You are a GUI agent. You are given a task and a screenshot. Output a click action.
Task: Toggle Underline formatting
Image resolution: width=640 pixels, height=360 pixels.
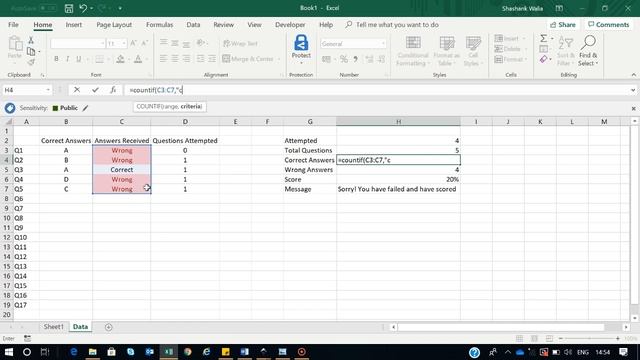[78, 59]
